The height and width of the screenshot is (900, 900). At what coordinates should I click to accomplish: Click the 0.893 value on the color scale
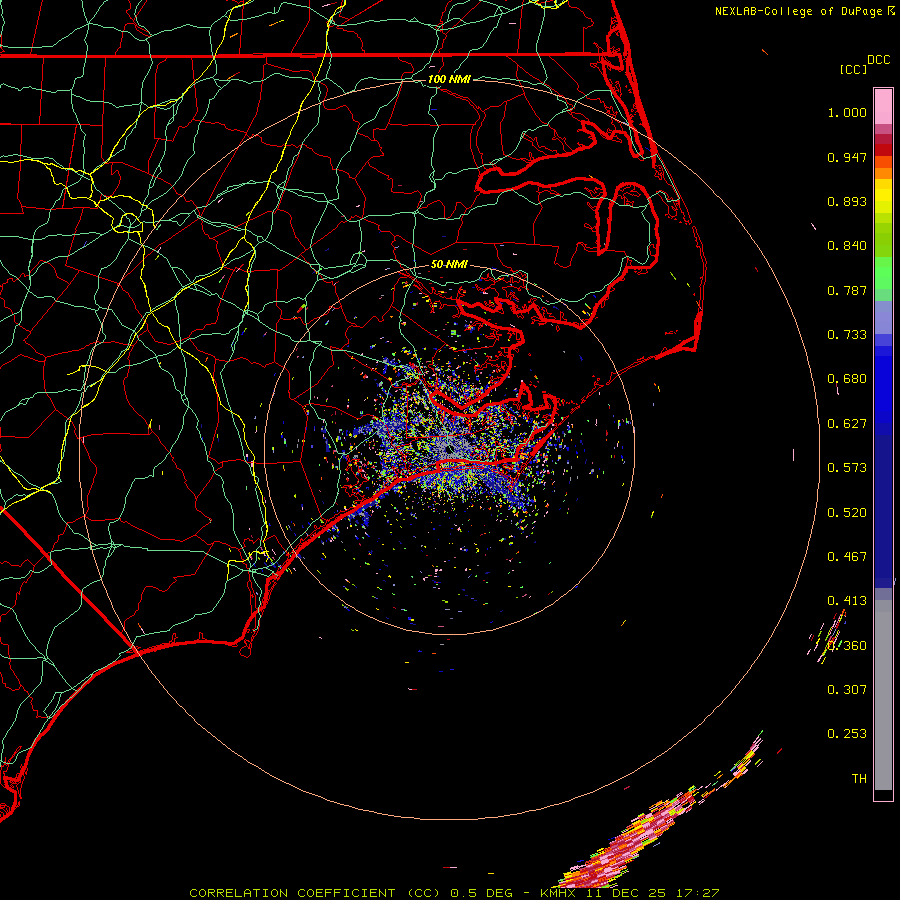847,201
